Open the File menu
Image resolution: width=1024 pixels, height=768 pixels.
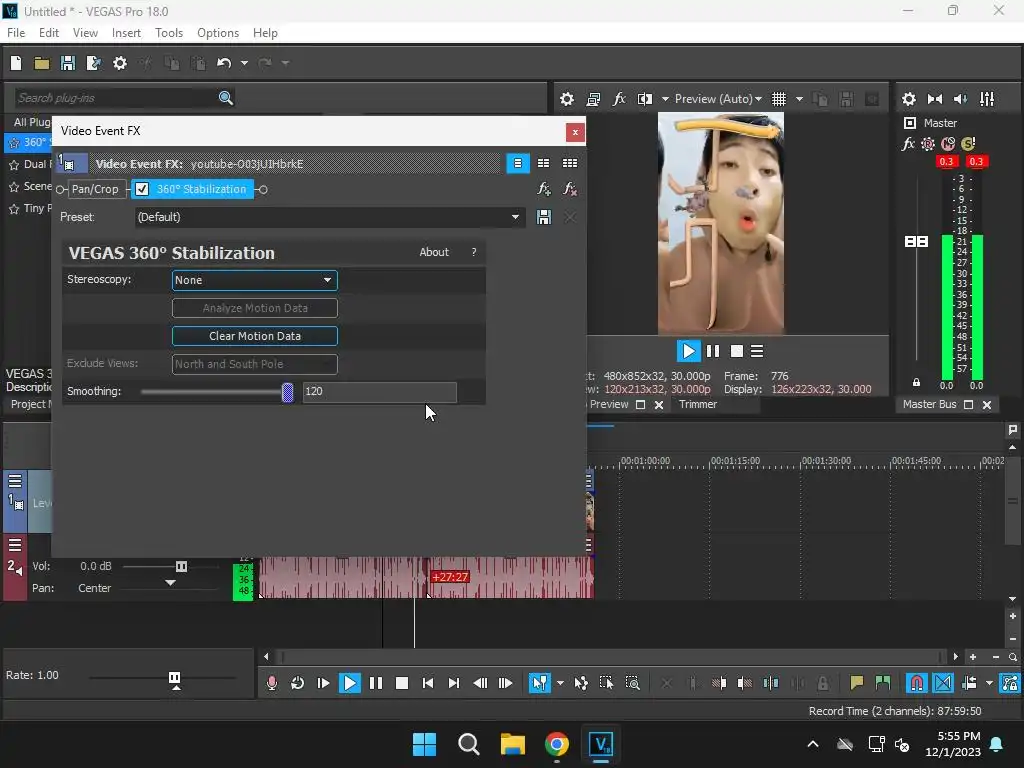[x=16, y=33]
